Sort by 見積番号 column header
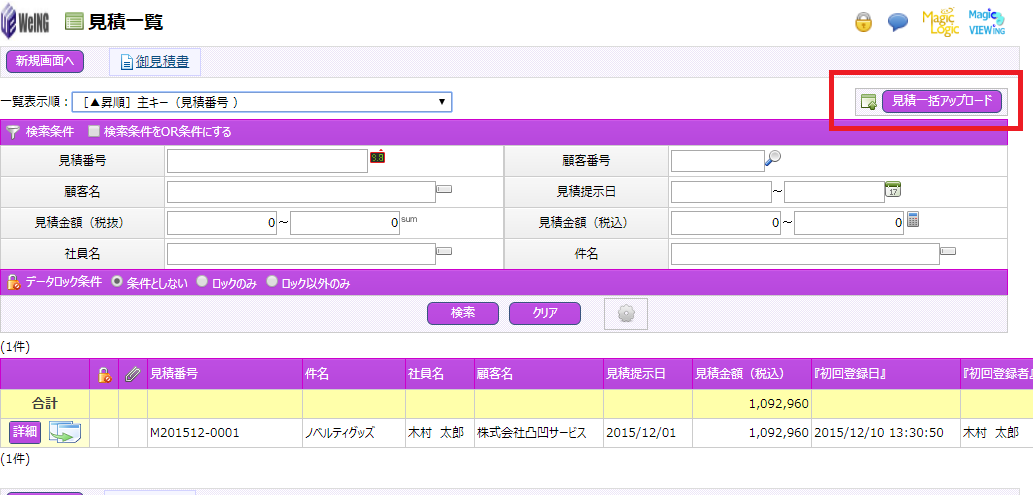 (x=173, y=374)
